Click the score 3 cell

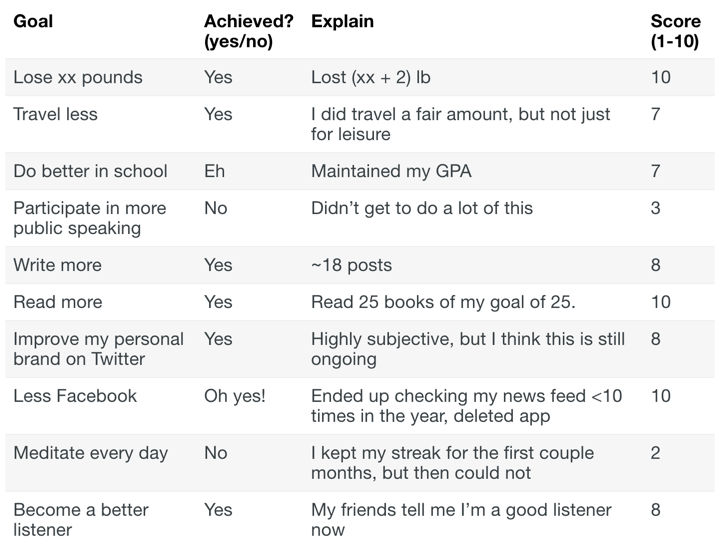655,208
